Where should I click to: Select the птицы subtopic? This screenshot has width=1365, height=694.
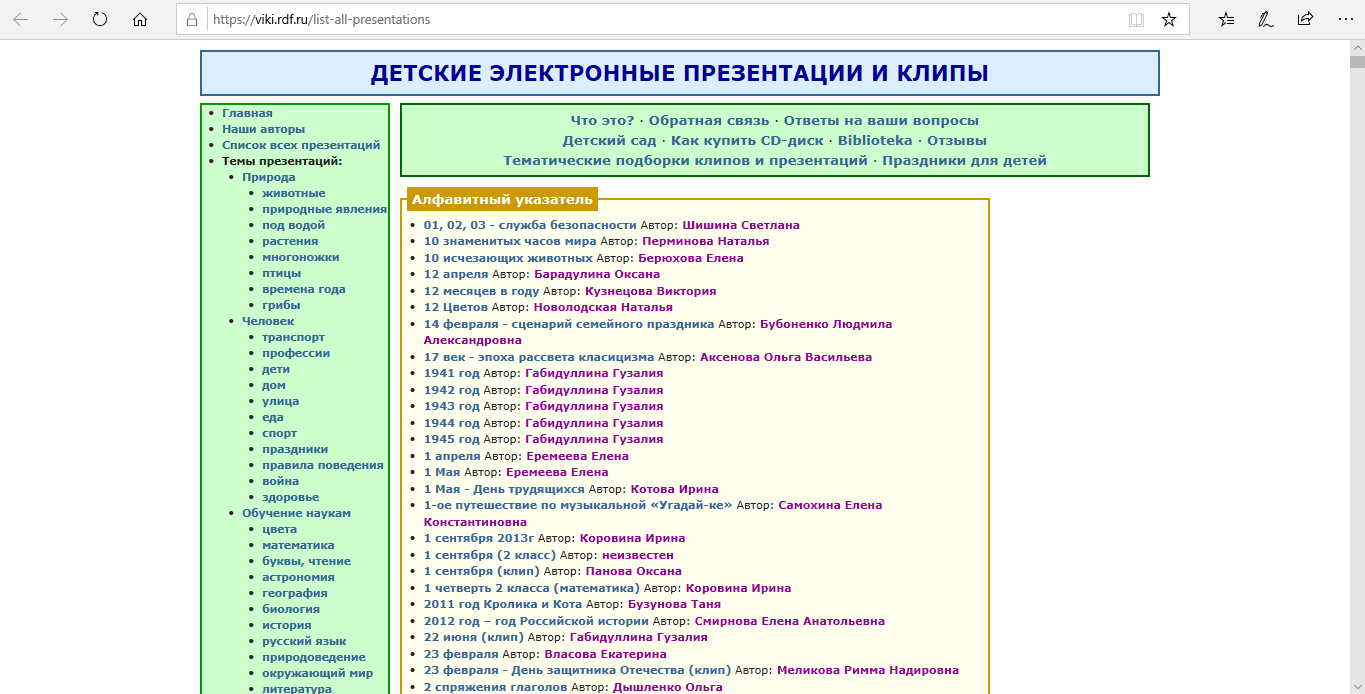click(x=281, y=273)
